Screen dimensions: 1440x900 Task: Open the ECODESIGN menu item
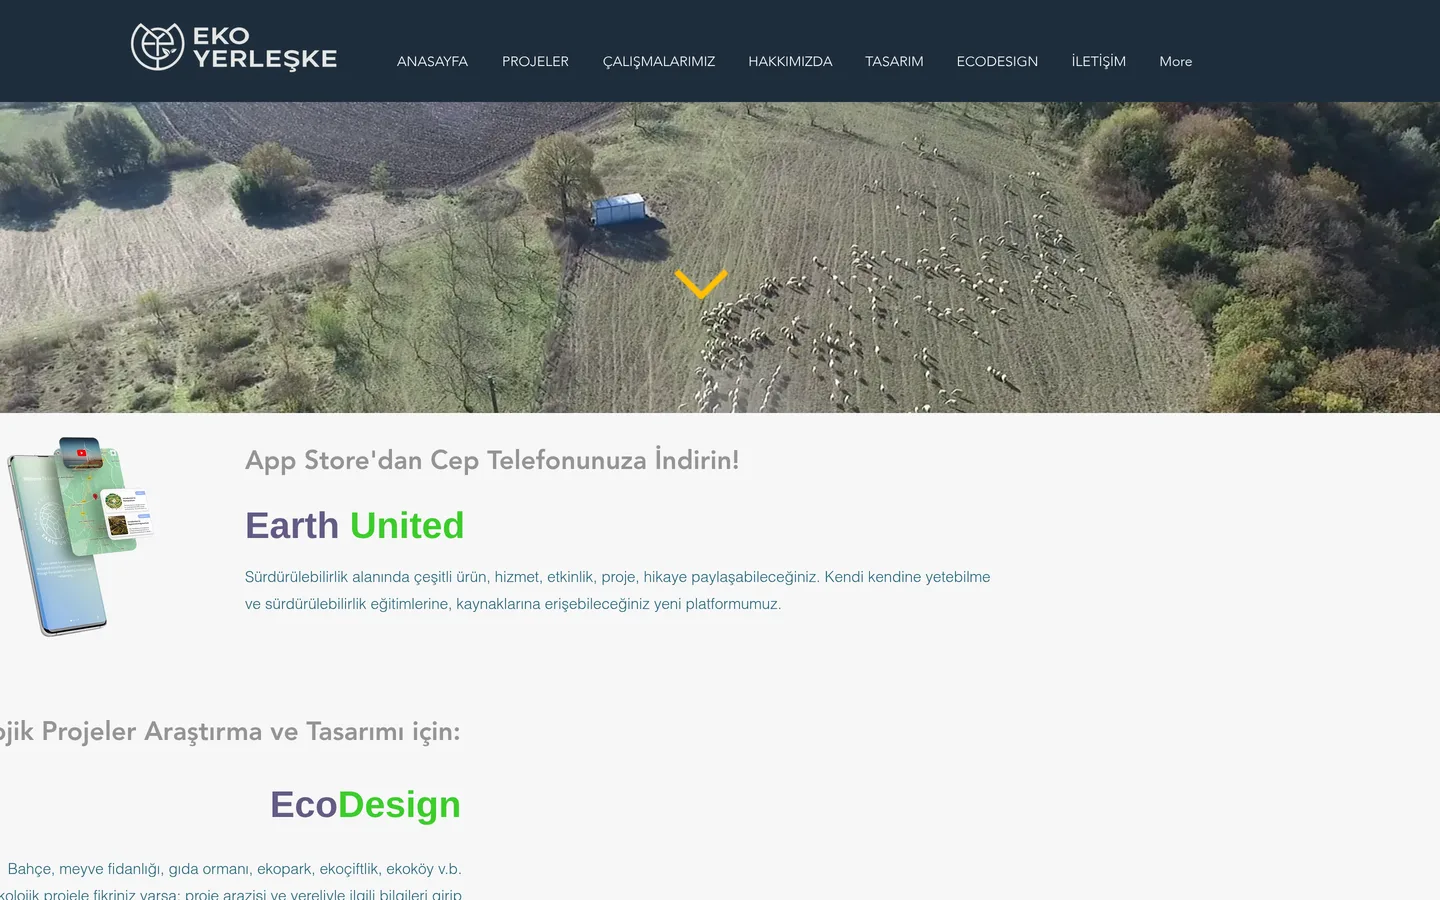click(997, 61)
